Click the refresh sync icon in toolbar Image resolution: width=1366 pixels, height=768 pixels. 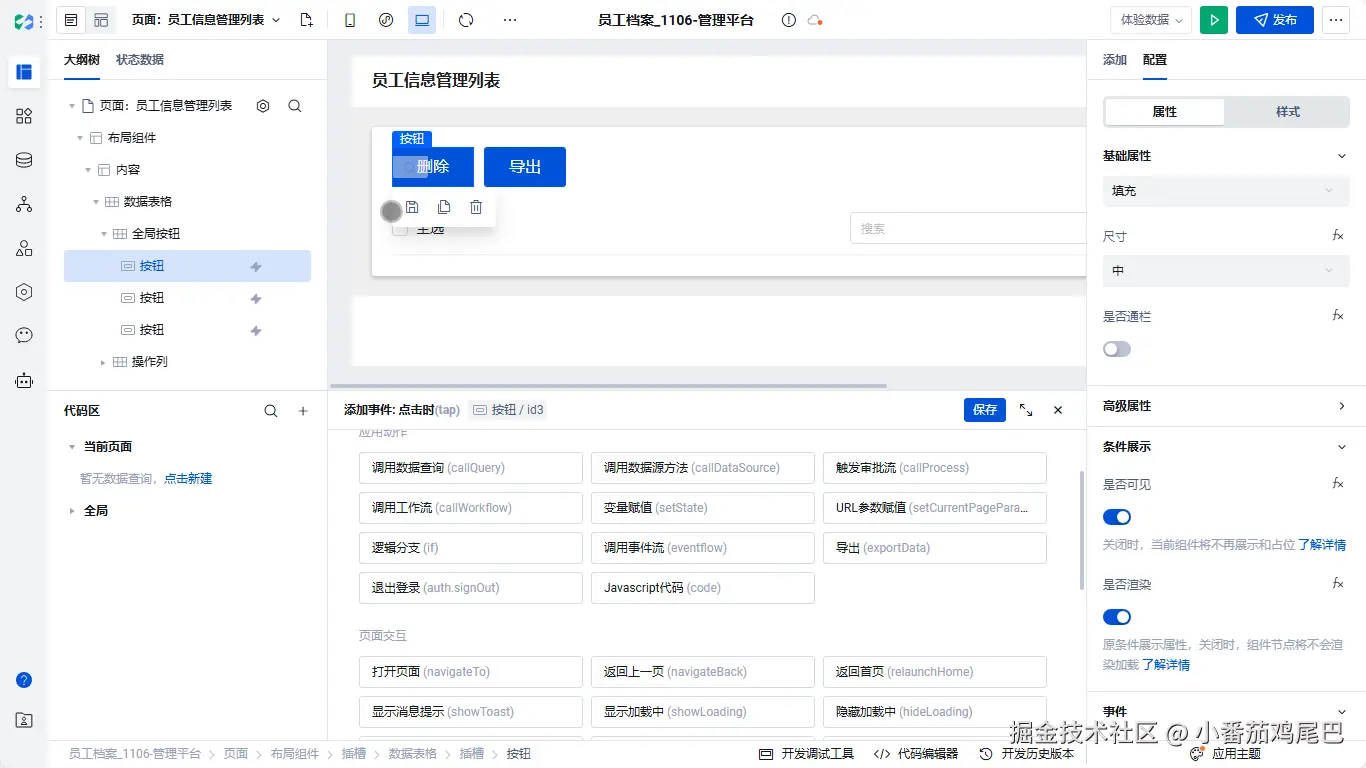pos(465,20)
